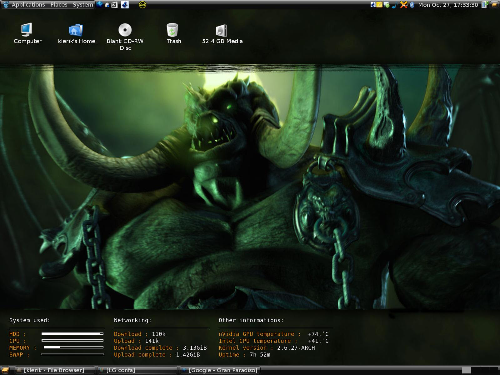Click the orange icon at top-right corner
The height and width of the screenshot is (375, 500).
tap(495, 5)
